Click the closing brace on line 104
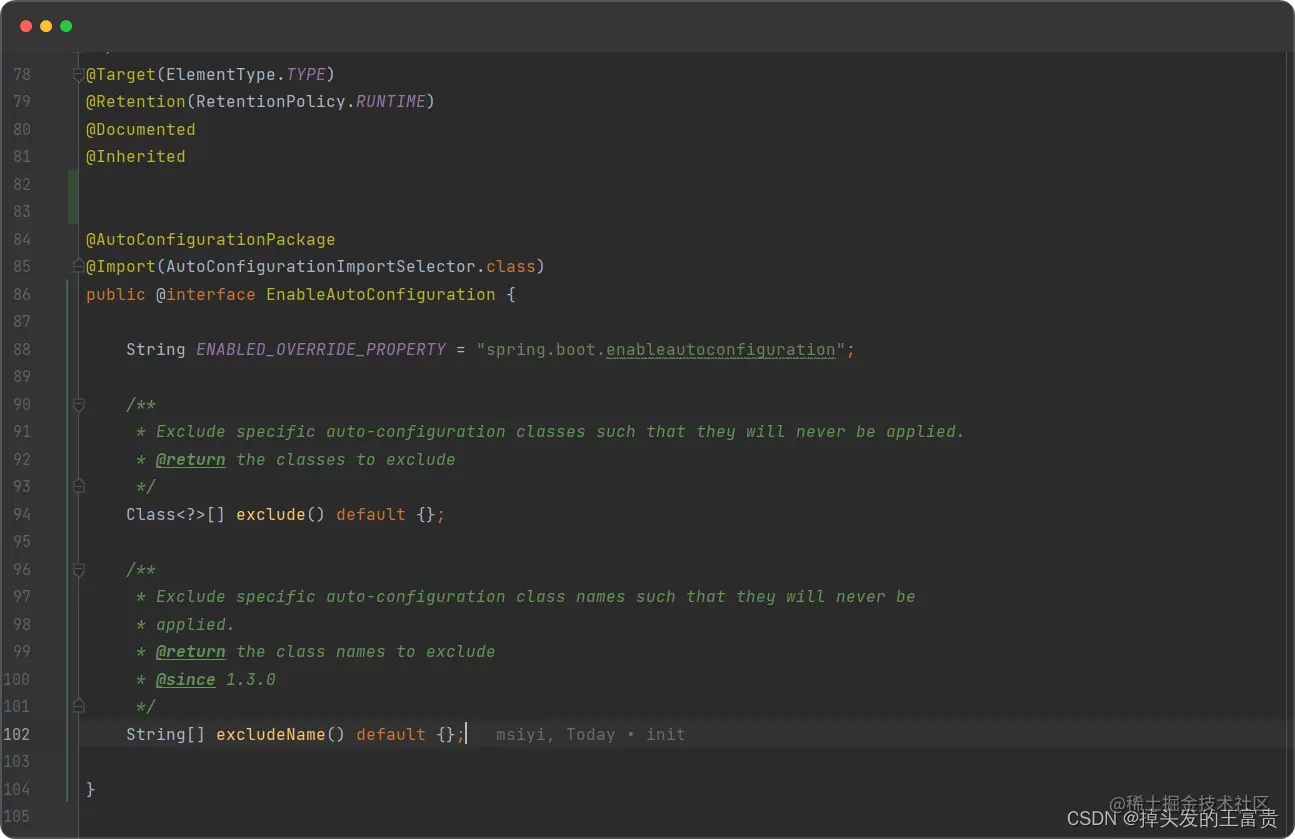This screenshot has height=839, width=1295. click(91, 790)
